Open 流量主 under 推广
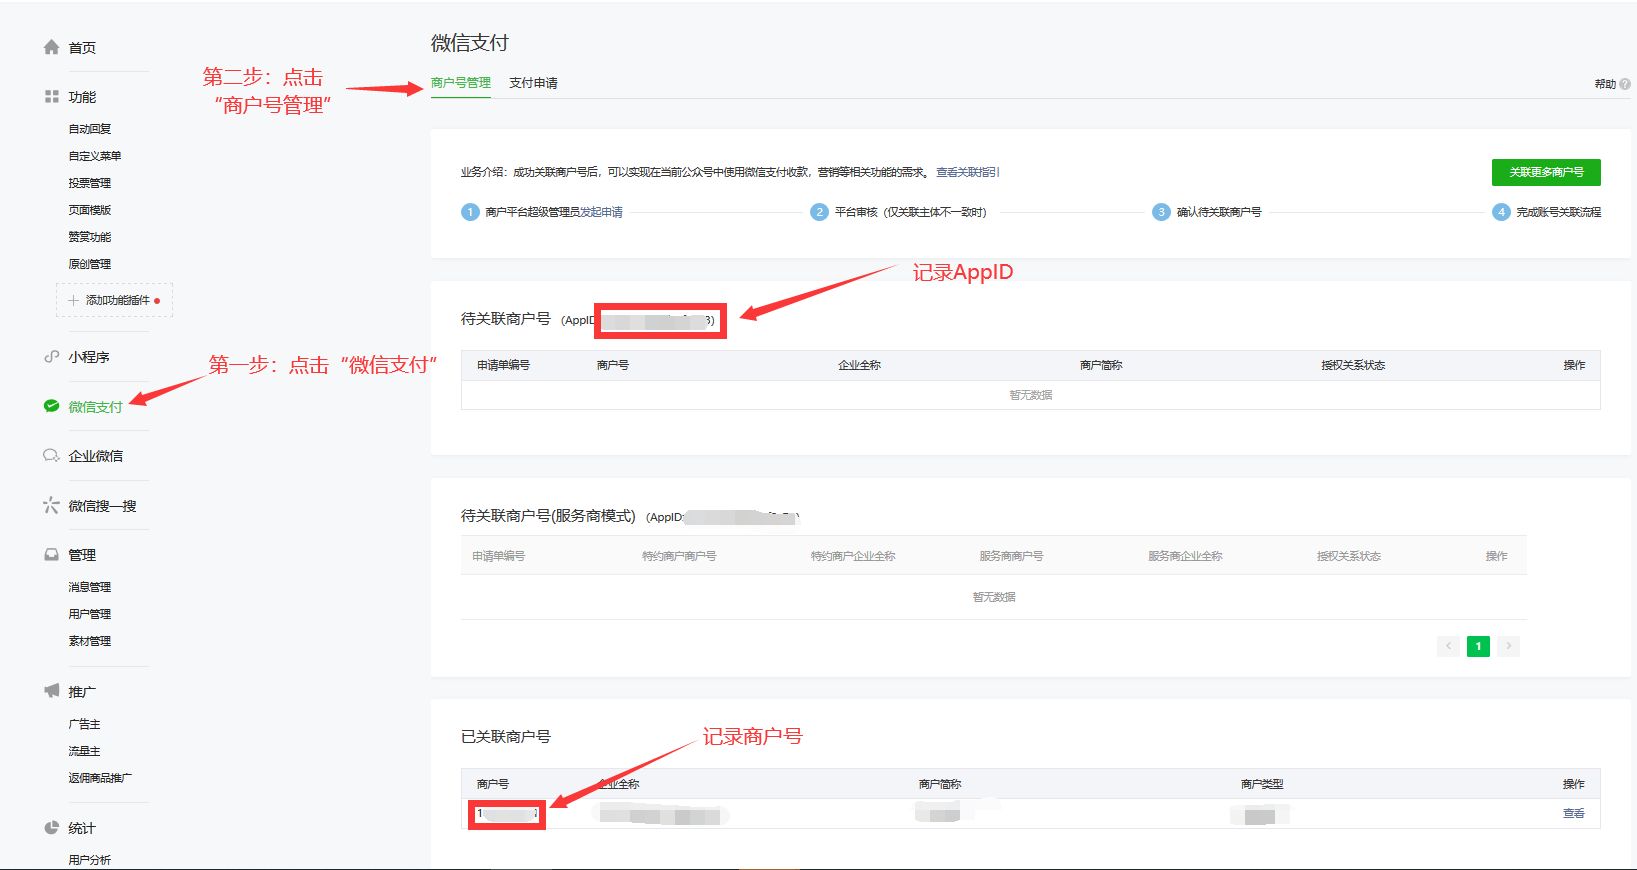The image size is (1637, 870). pos(84,751)
